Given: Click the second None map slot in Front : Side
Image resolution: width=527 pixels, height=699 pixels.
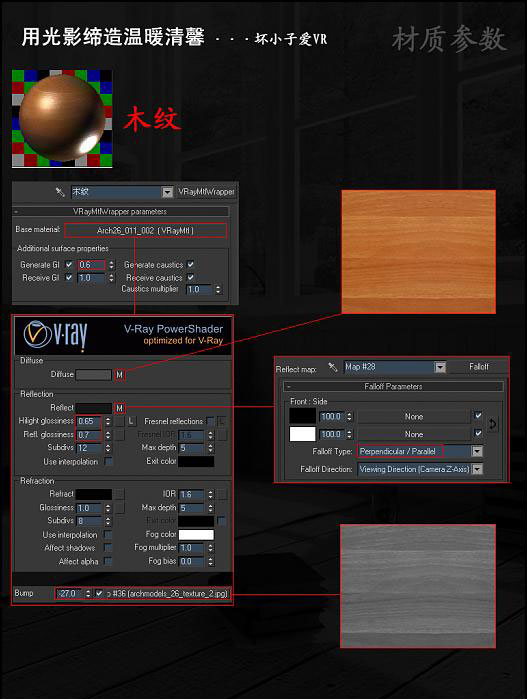Looking at the screenshot, I should [414, 434].
